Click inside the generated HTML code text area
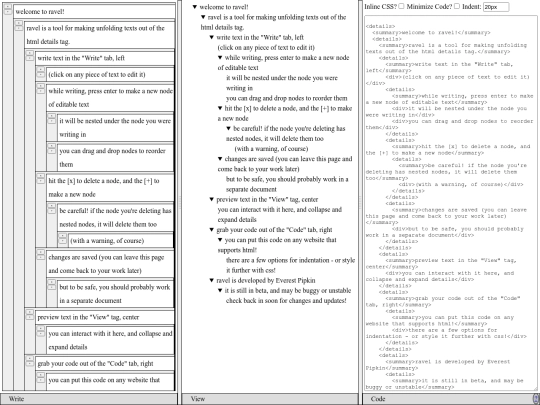Screen dimensions: 540x405 click(450, 203)
